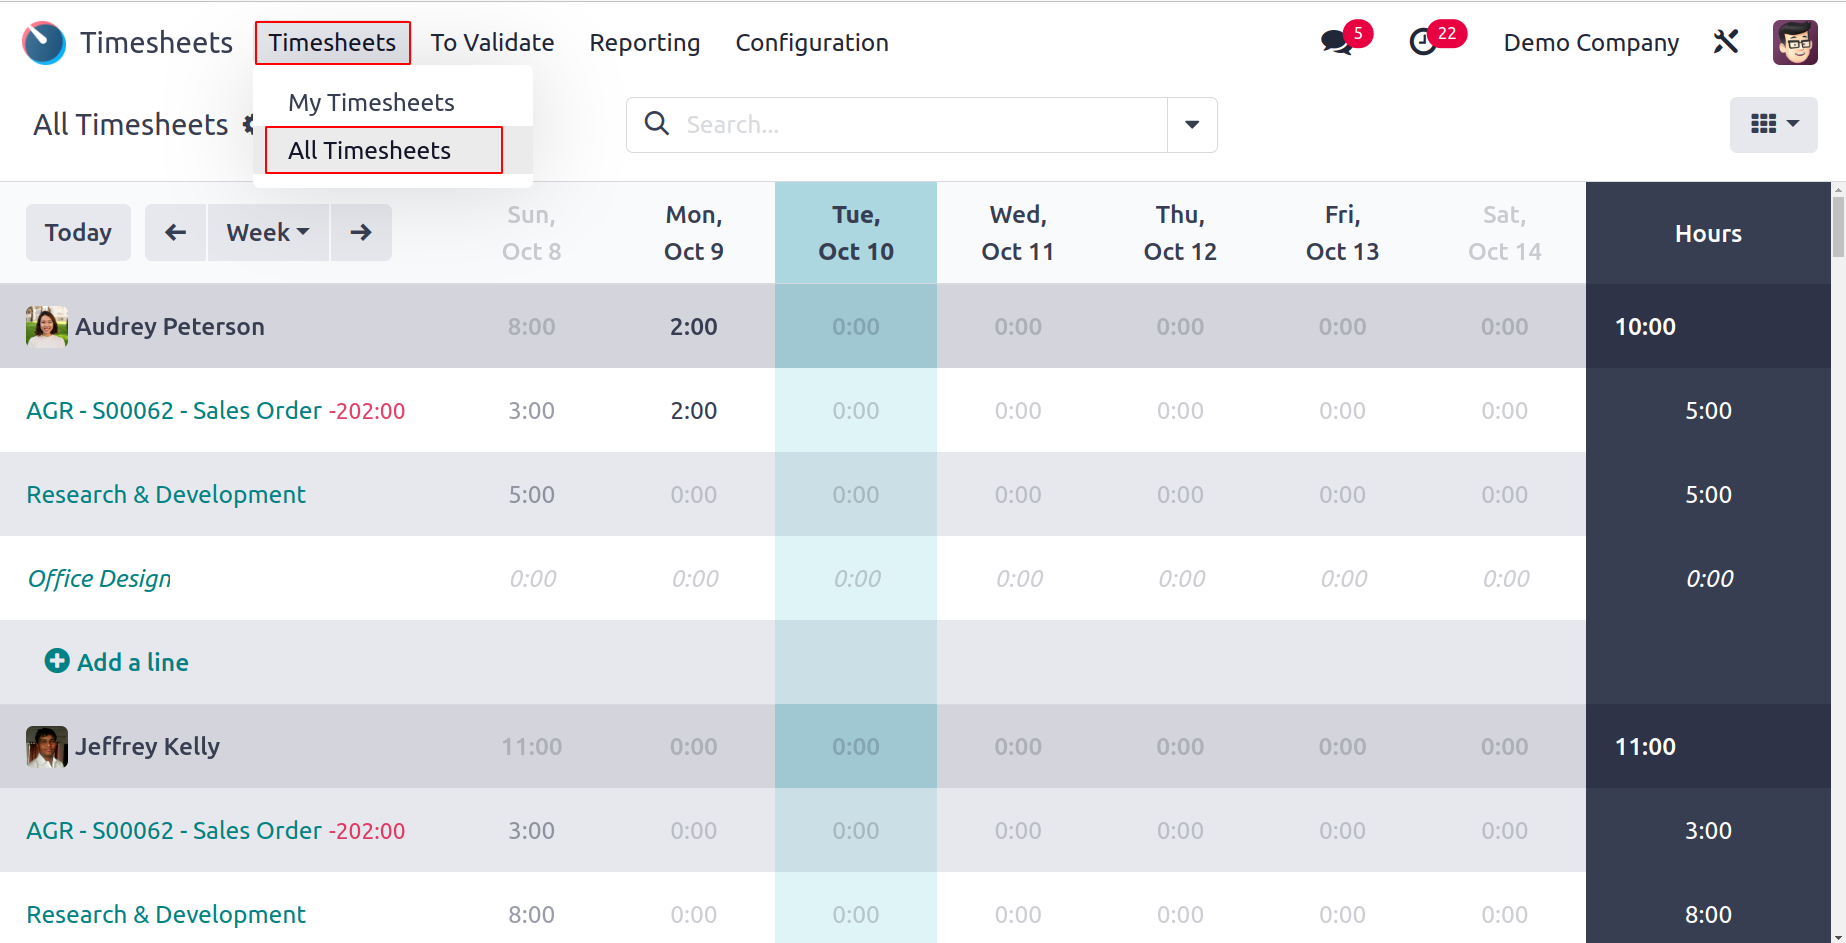The width and height of the screenshot is (1846, 943).
Task: Click Jeffrey Kelly's avatar photo
Action: pyautogui.click(x=46, y=747)
